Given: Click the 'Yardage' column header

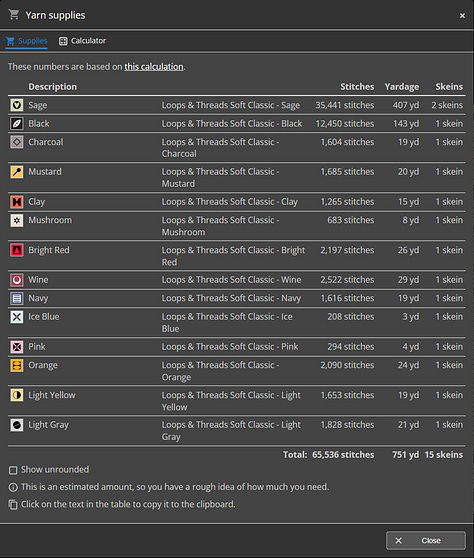Looking at the screenshot, I should 402,87.
